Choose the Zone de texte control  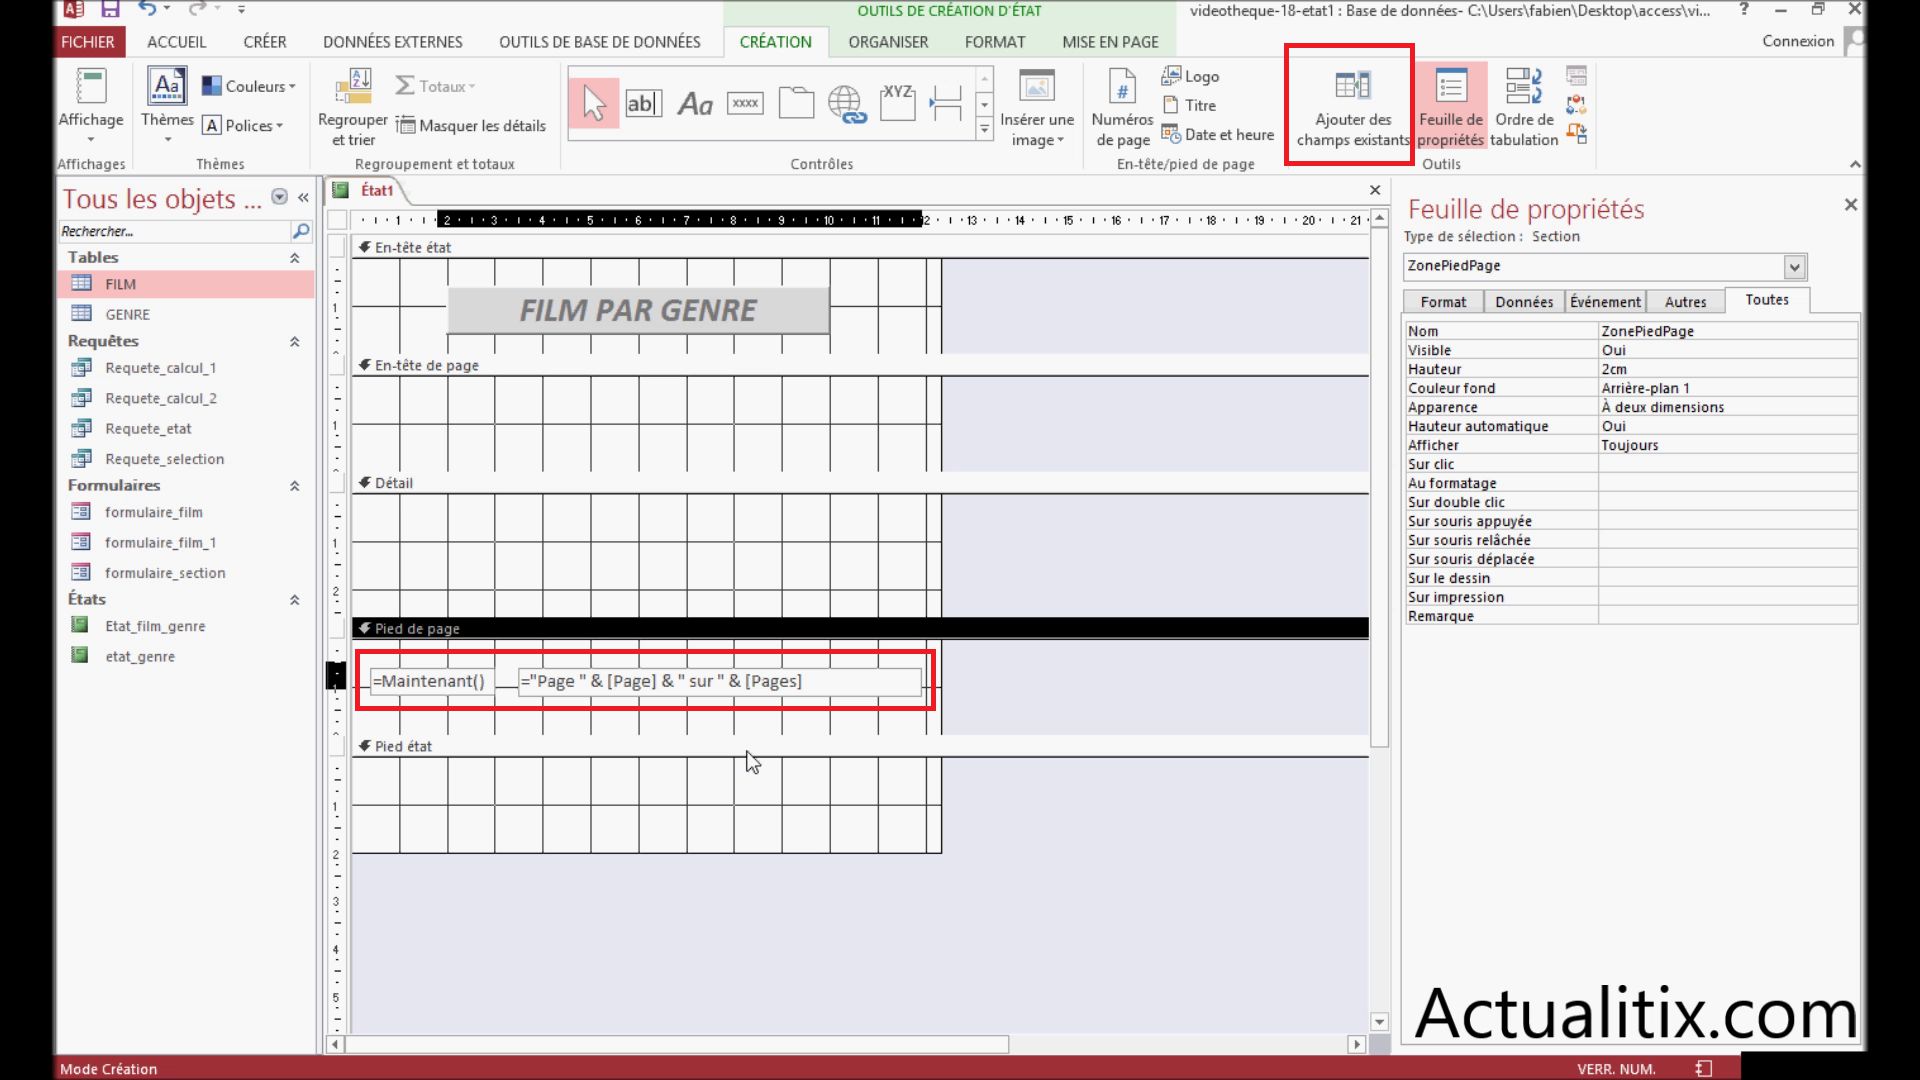[643, 103]
